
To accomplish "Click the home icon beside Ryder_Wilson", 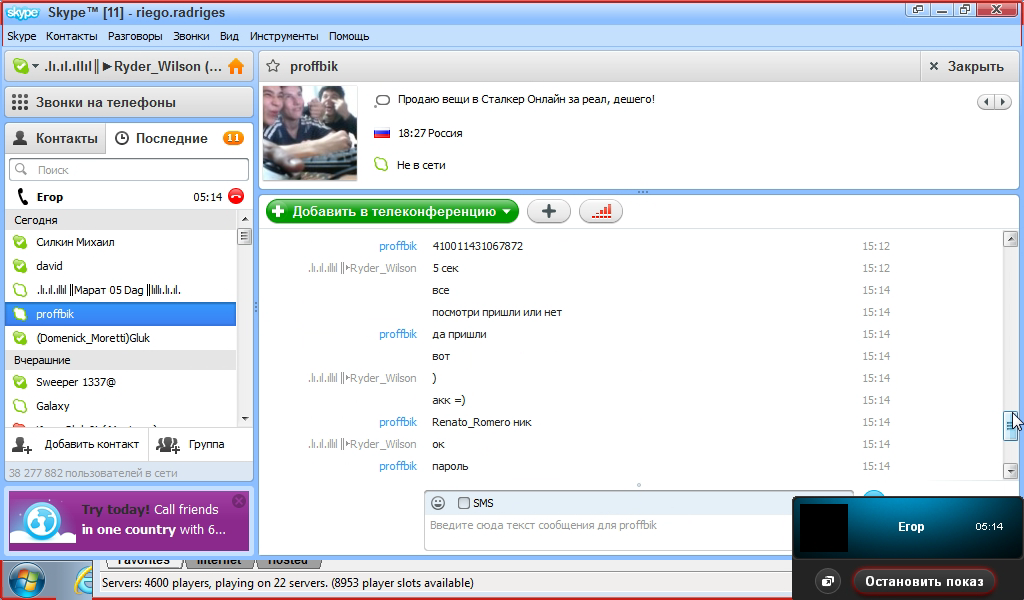I will (x=236, y=67).
